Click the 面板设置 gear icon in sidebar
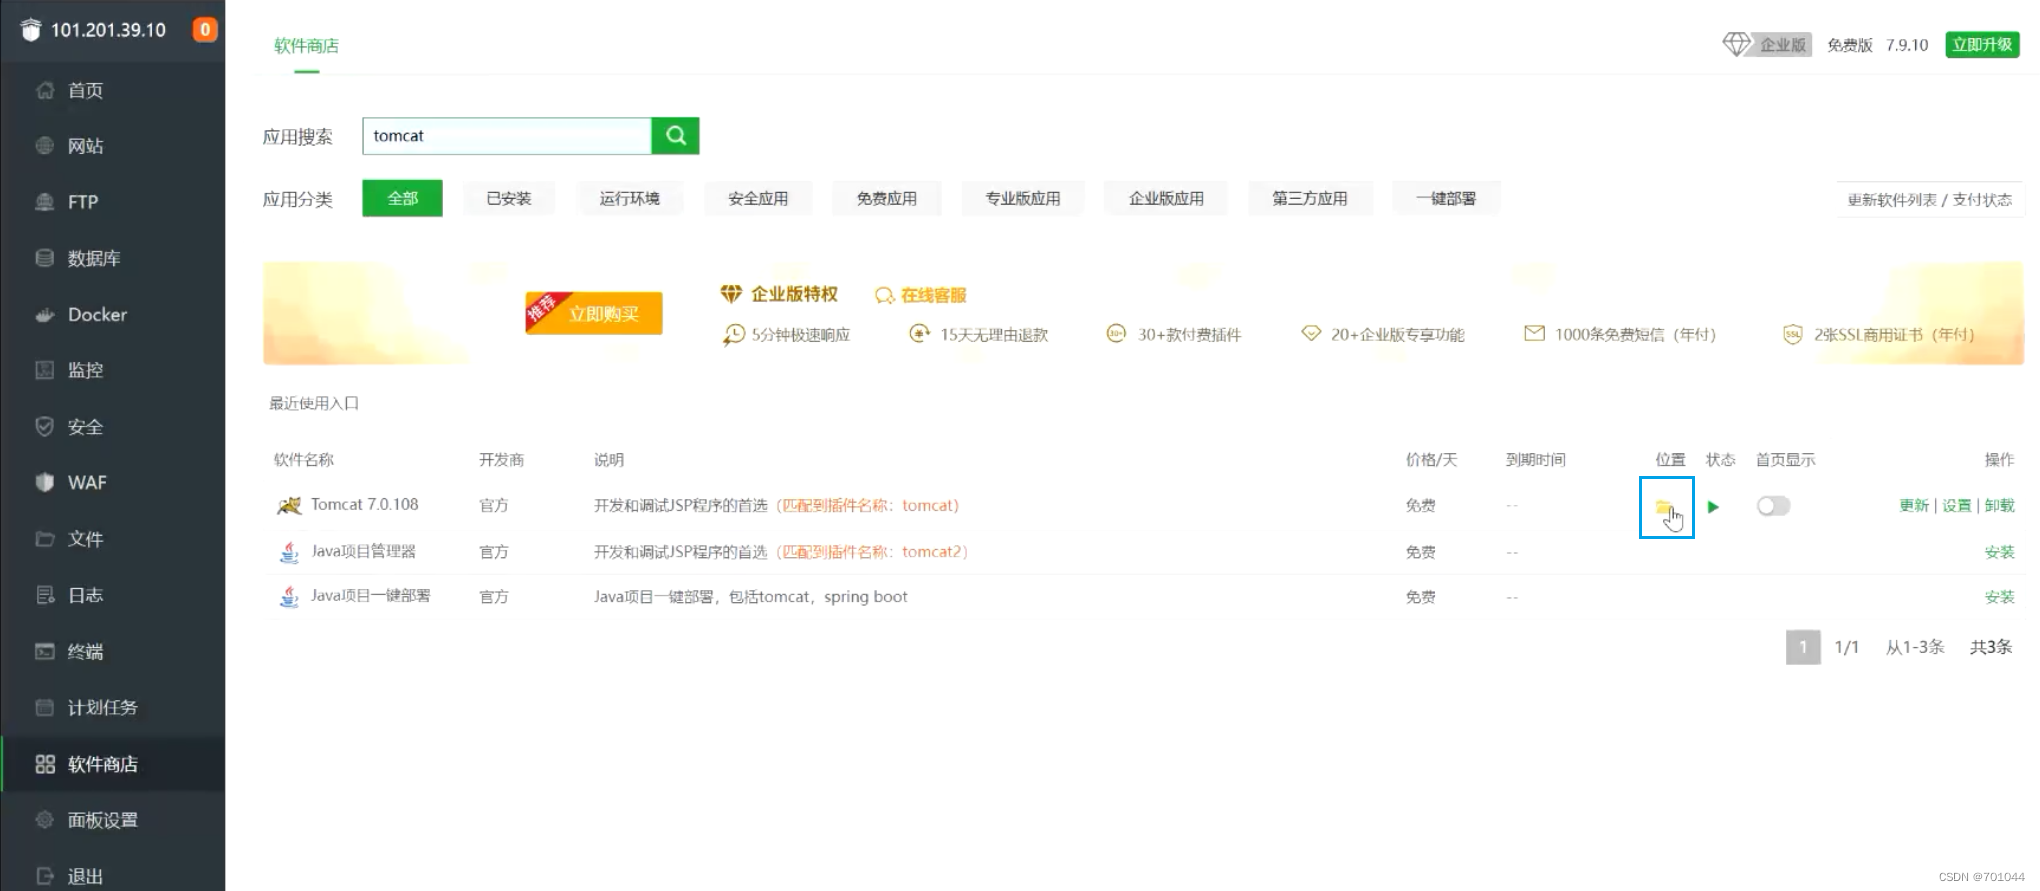This screenshot has width=2040, height=891. click(x=44, y=820)
